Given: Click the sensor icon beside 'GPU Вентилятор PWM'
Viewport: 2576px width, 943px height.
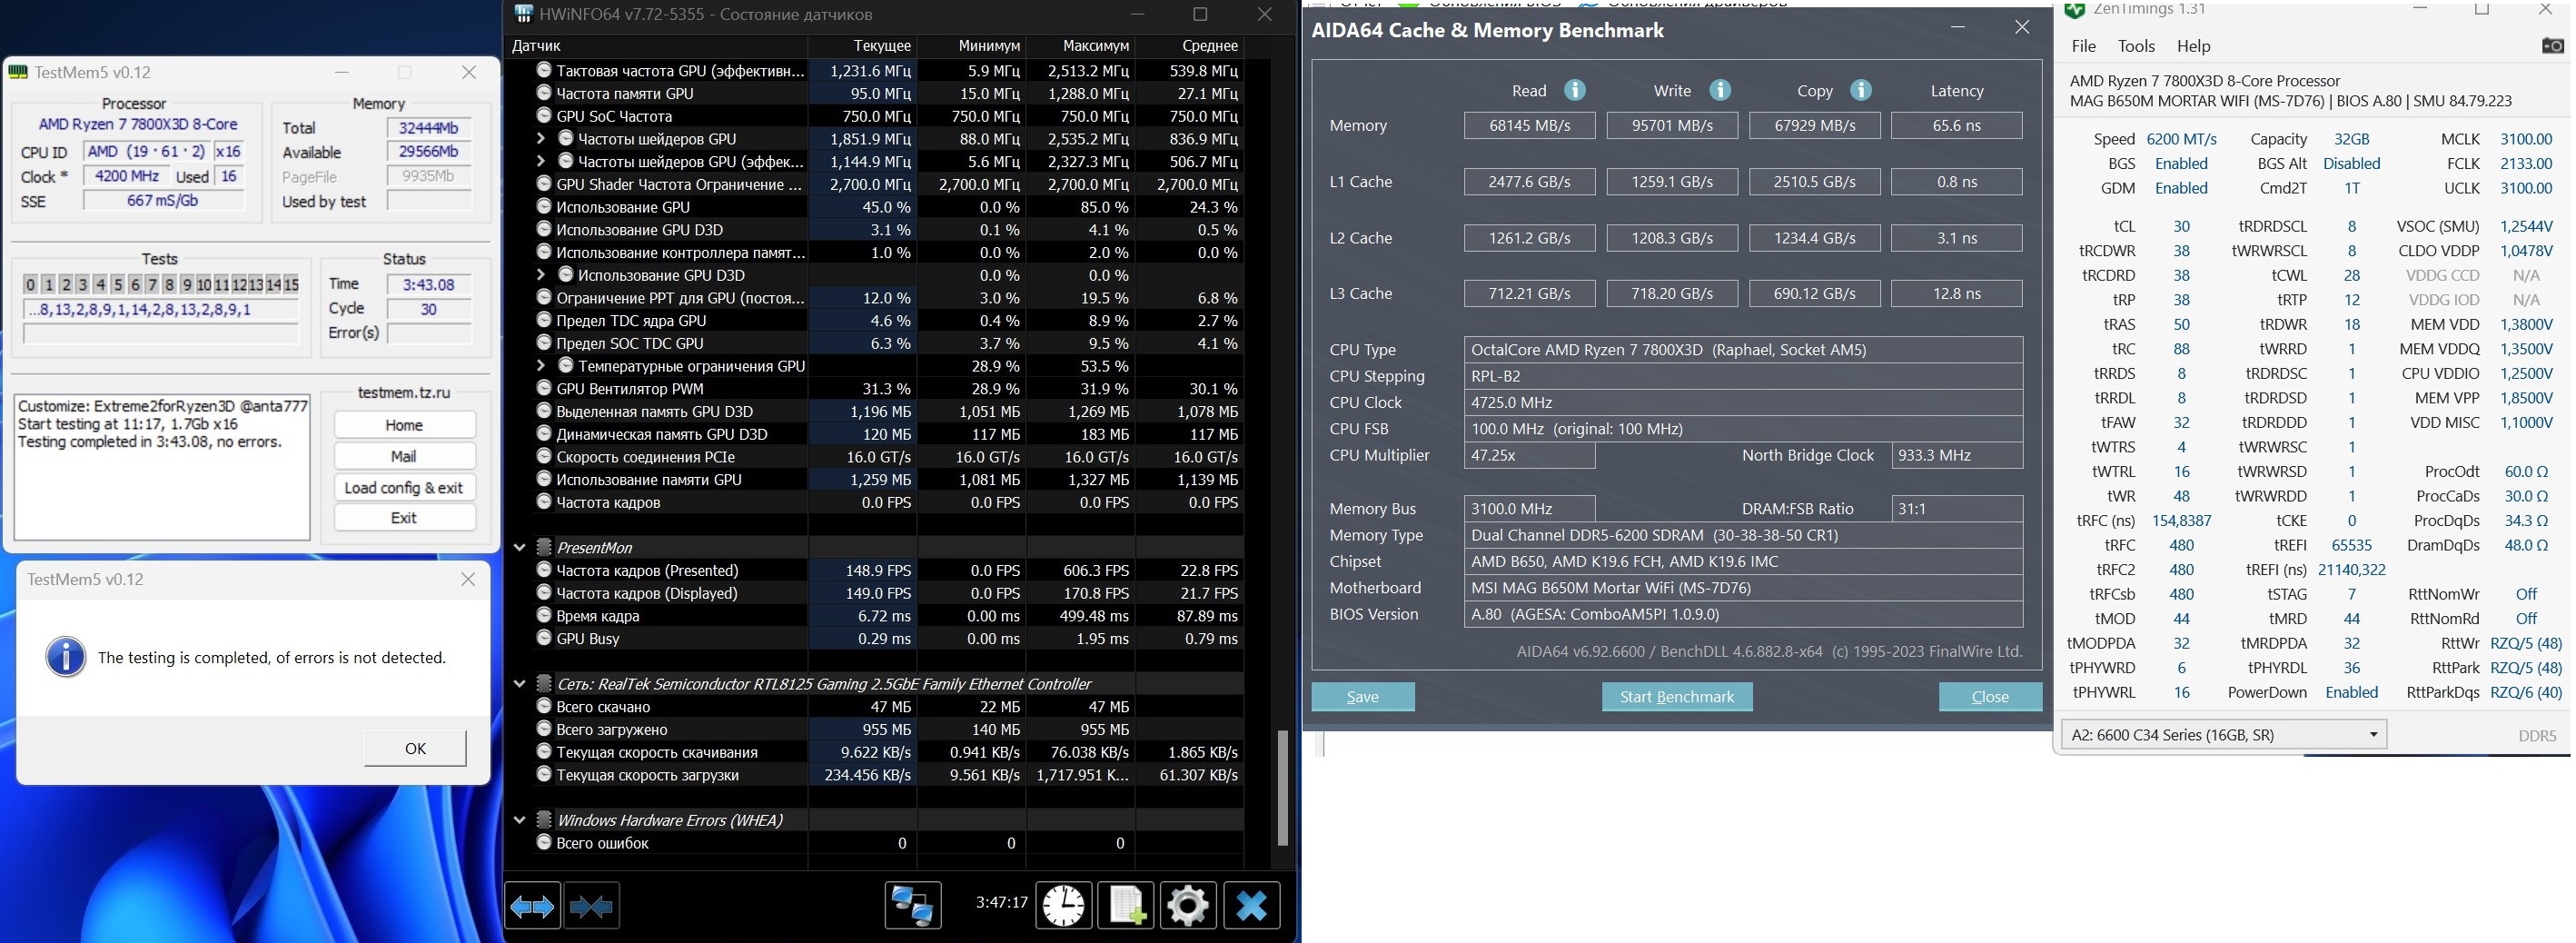Looking at the screenshot, I should pos(544,388).
